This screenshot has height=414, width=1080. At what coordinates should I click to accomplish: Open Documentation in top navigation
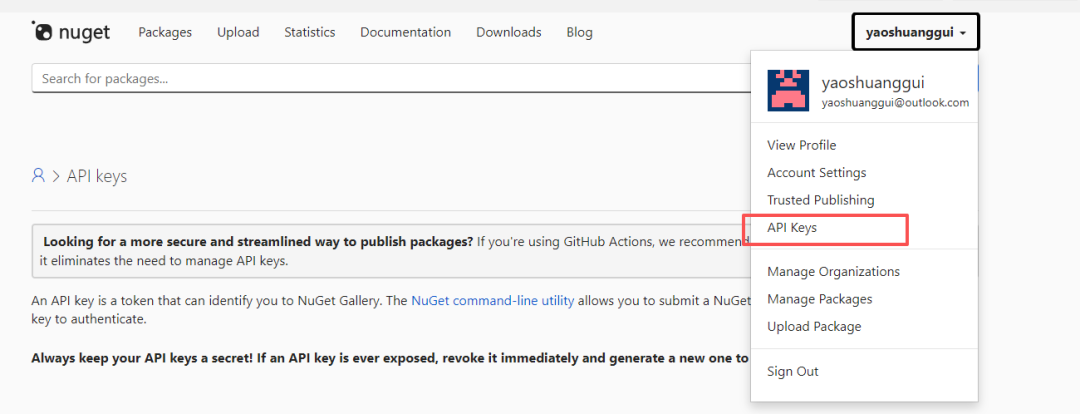point(406,32)
